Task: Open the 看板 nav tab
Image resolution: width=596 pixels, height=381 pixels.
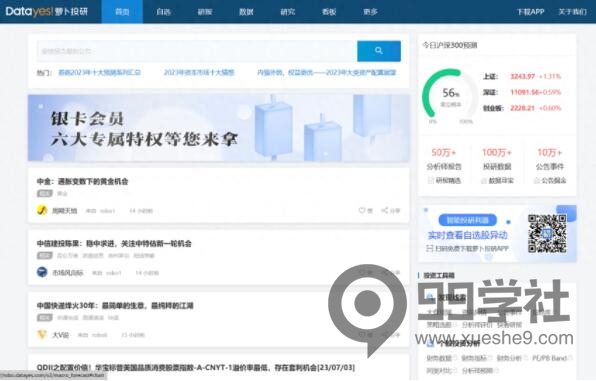Action: (x=329, y=12)
